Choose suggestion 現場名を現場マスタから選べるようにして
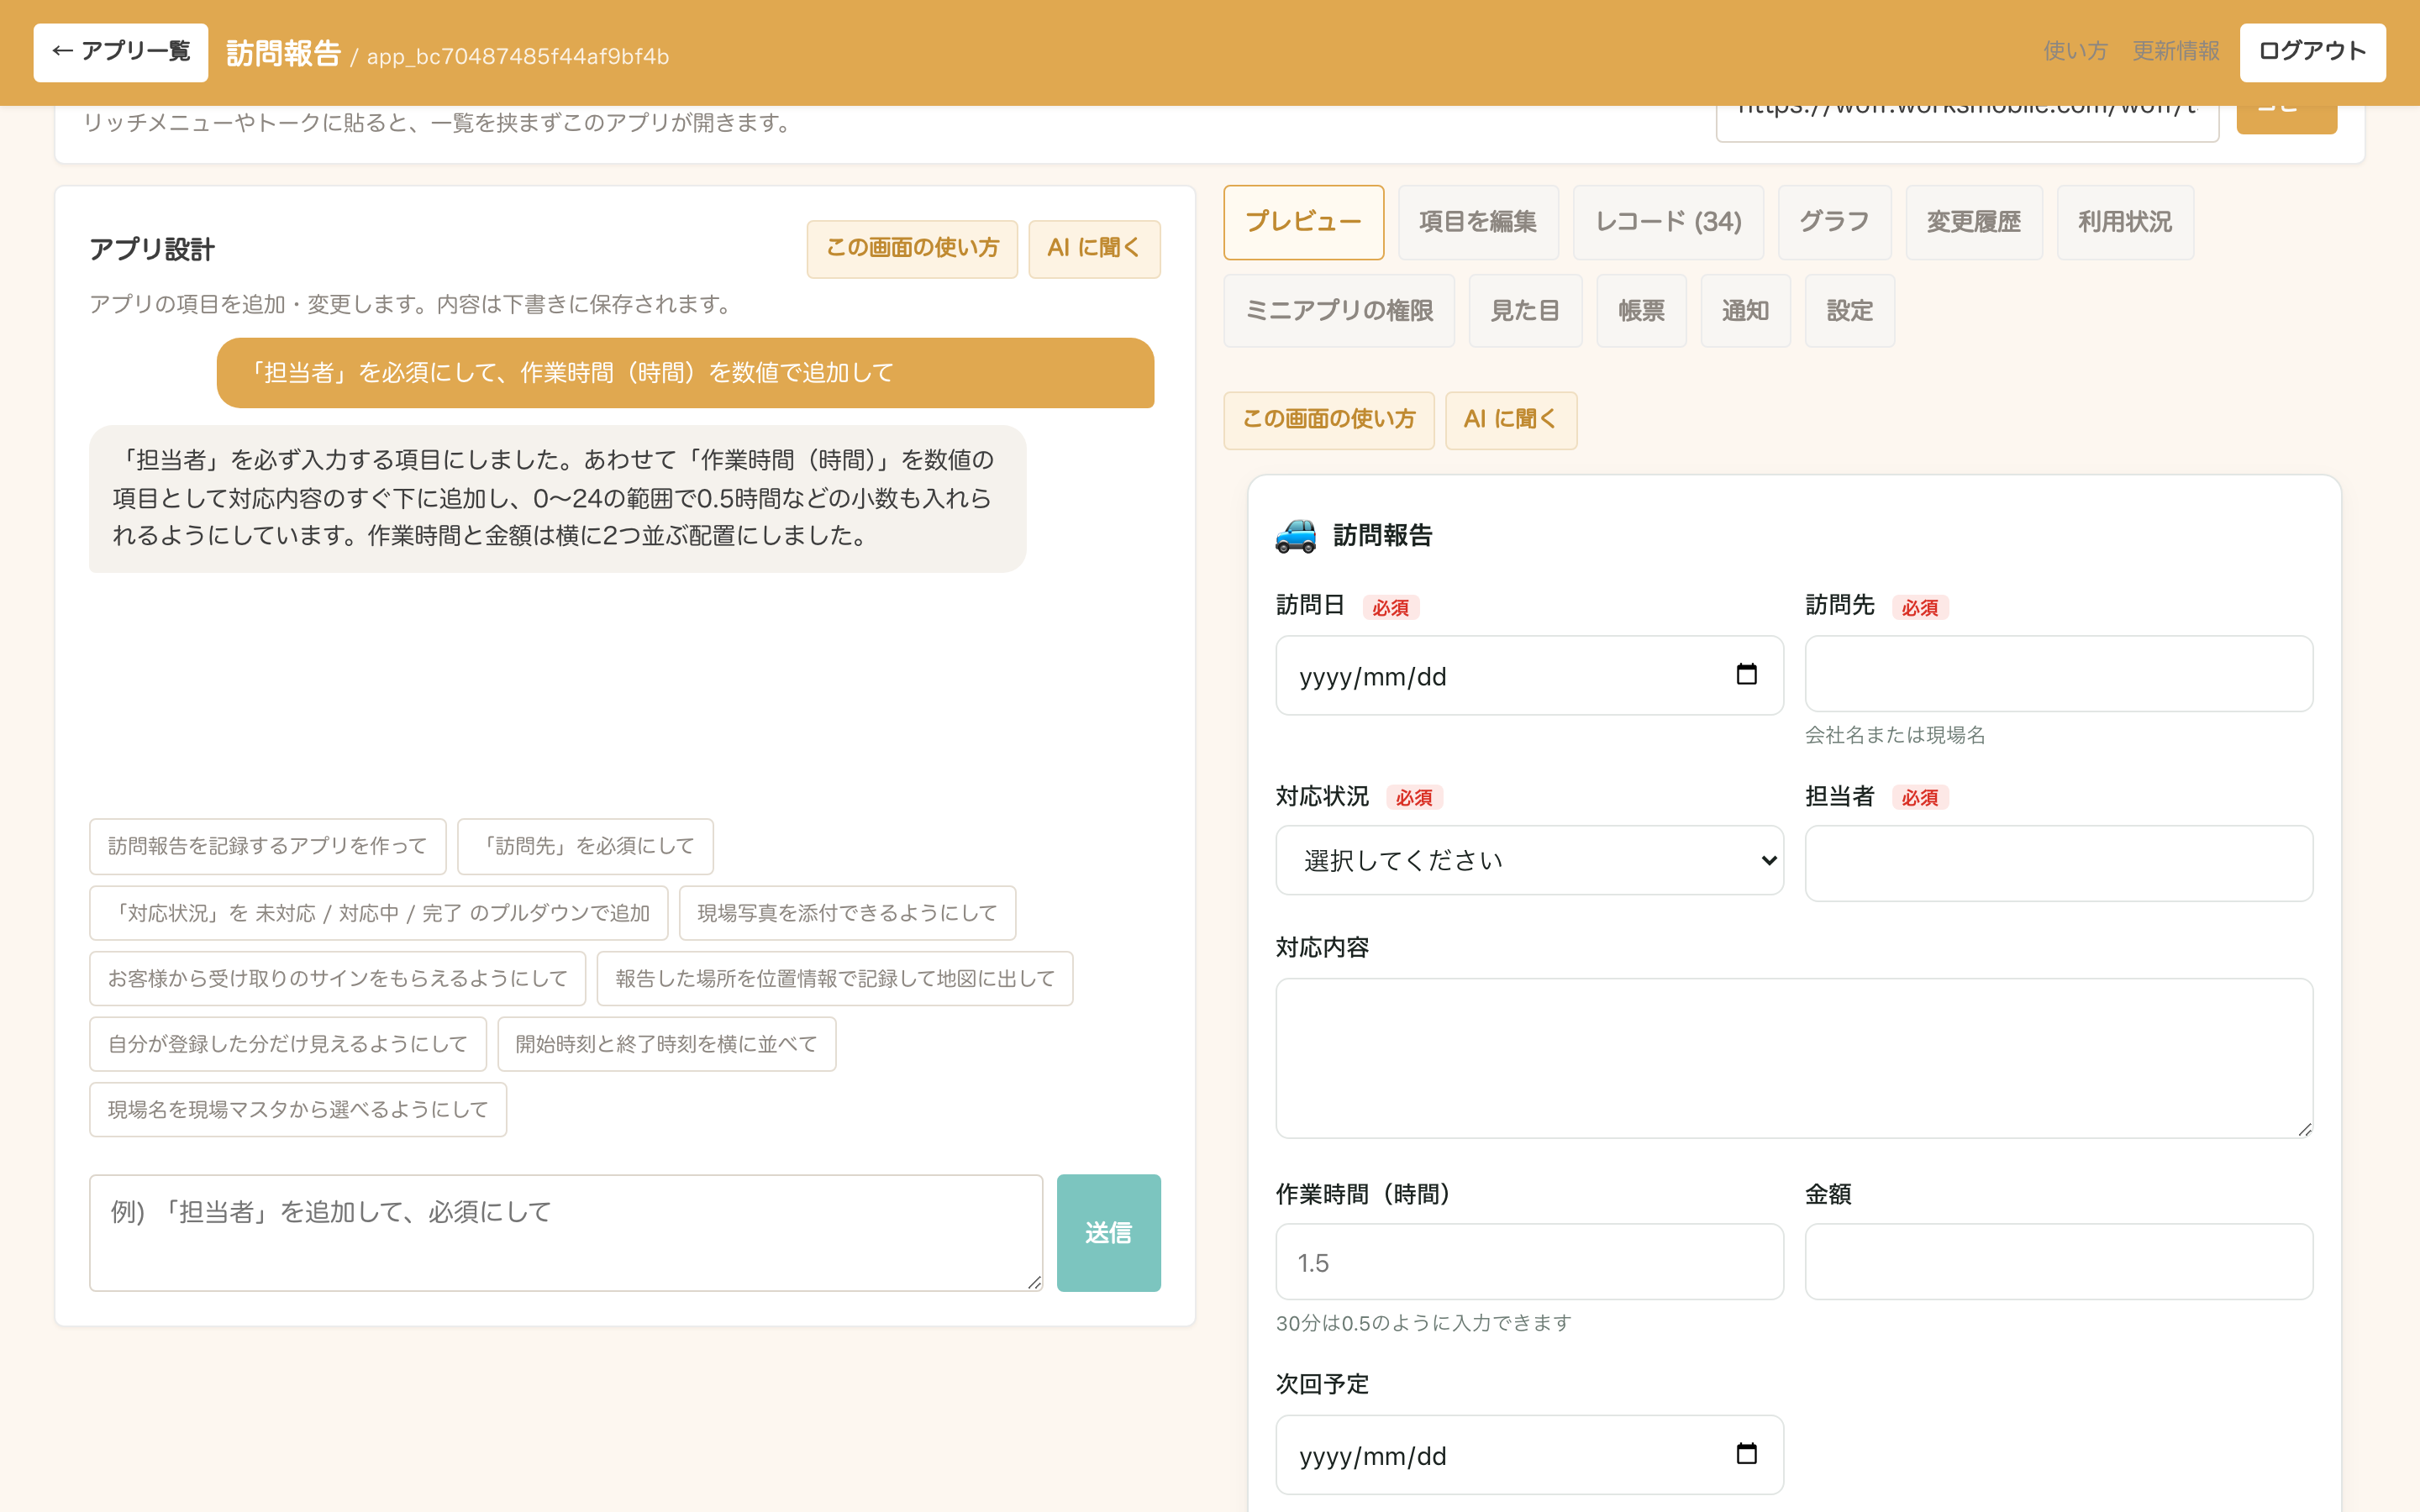 click(x=298, y=1109)
